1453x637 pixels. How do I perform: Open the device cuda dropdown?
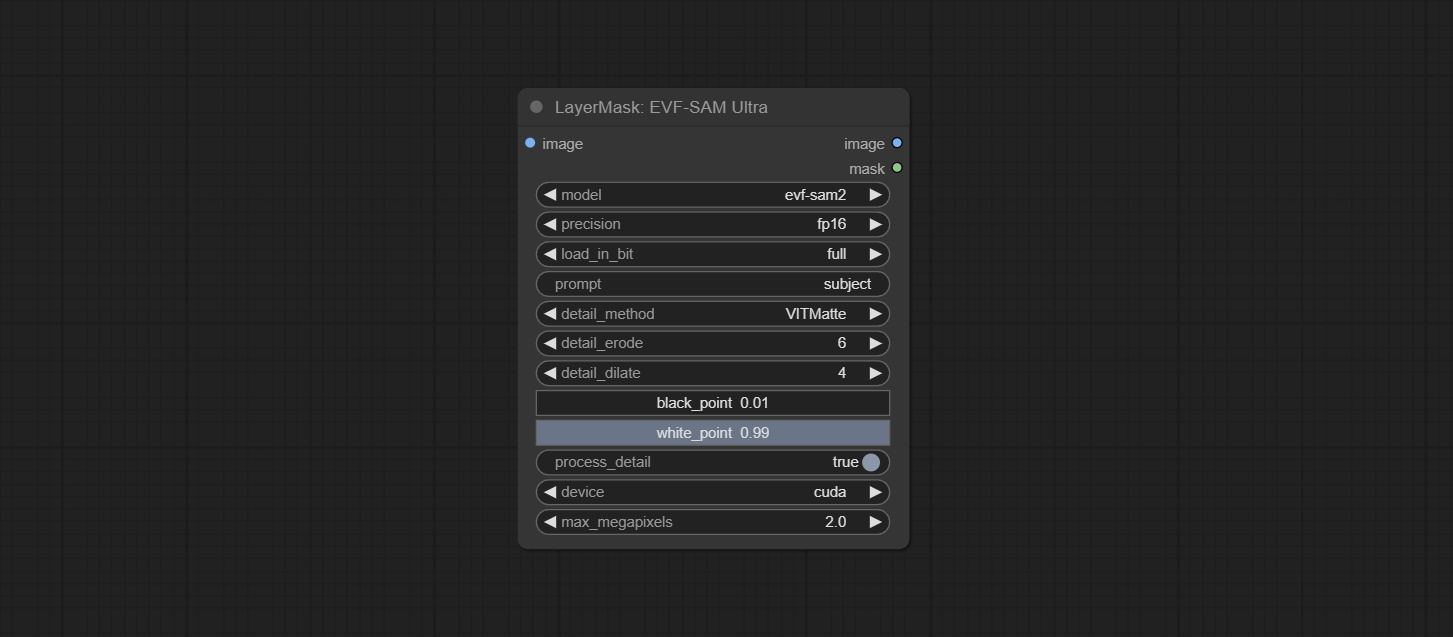point(712,492)
